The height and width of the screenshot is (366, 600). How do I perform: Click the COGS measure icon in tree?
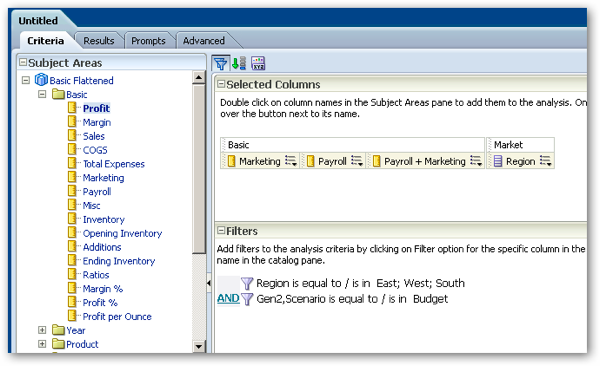(x=72, y=149)
